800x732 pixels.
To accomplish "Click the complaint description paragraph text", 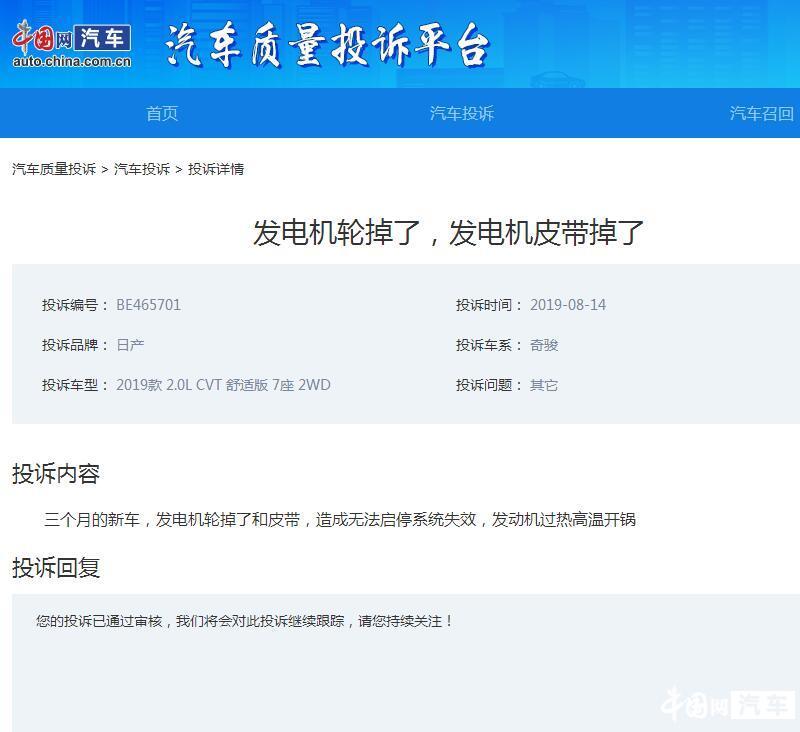I will pyautogui.click(x=340, y=519).
